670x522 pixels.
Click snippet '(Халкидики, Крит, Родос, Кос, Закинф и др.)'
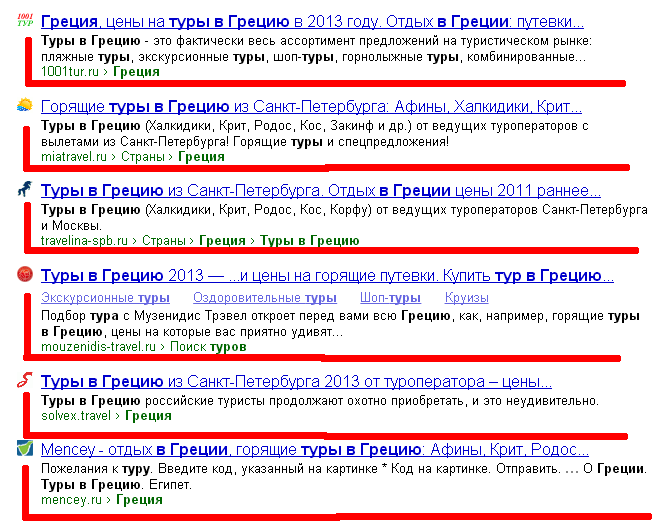278,126
